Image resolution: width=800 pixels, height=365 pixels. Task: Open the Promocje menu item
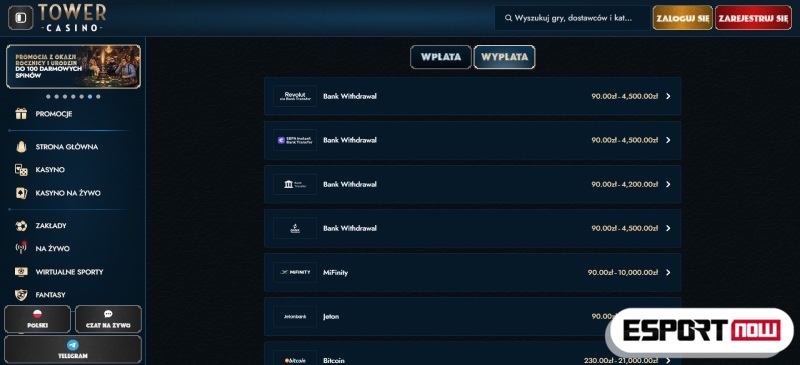[54, 114]
